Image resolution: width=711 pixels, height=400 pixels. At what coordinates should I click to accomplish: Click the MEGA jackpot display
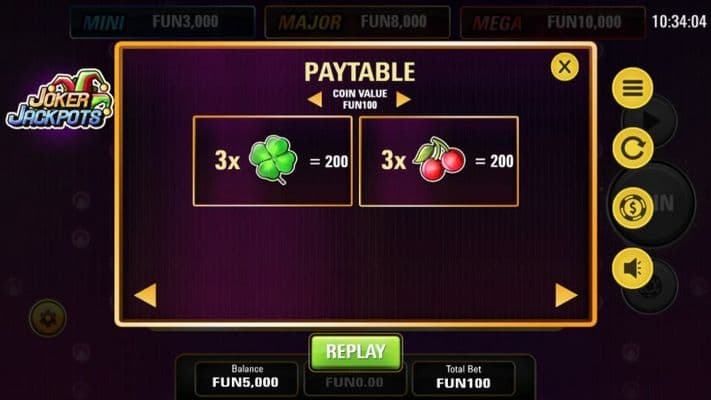tap(553, 22)
